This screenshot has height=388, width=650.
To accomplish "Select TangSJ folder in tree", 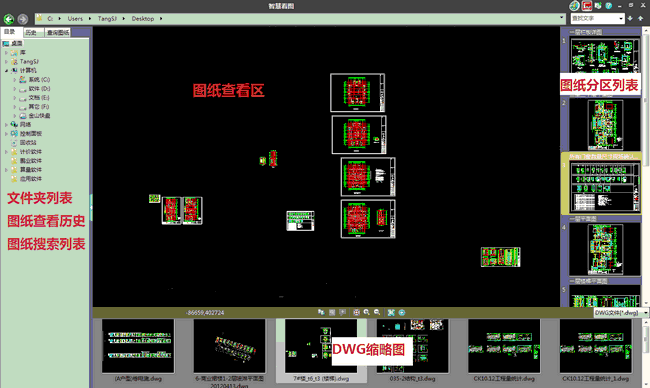I will click(29, 61).
